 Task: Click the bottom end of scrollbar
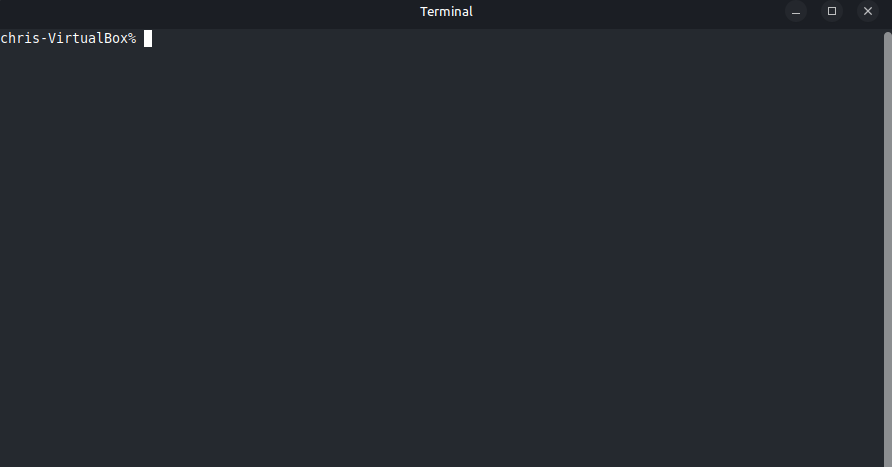(887, 462)
